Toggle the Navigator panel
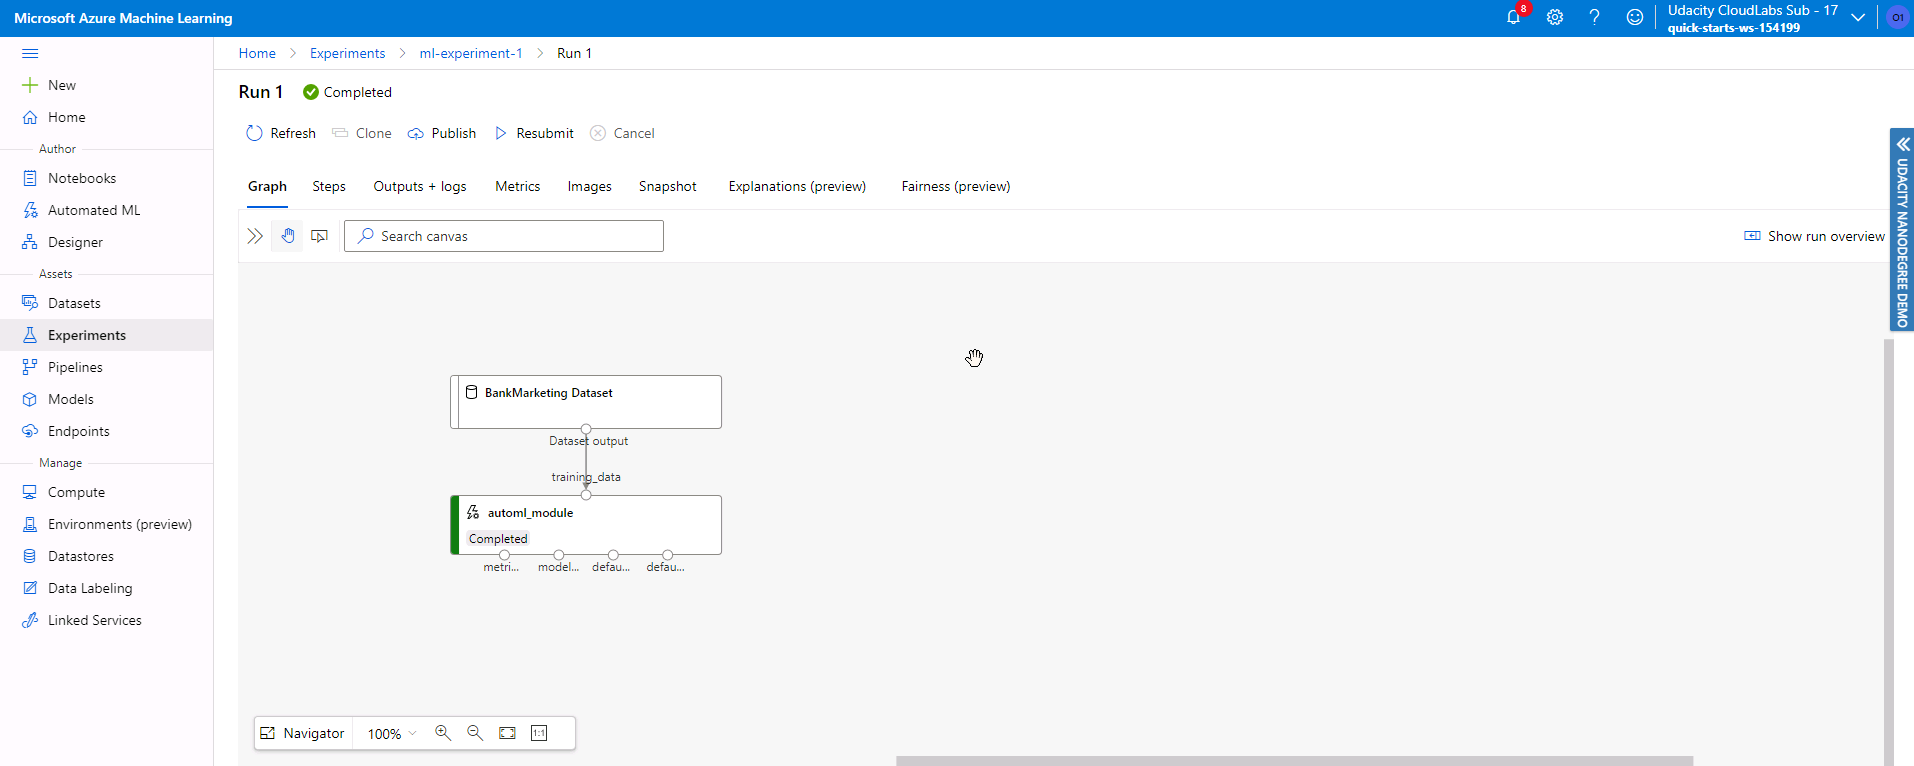Viewport: 1914px width, 766px height. [302, 733]
